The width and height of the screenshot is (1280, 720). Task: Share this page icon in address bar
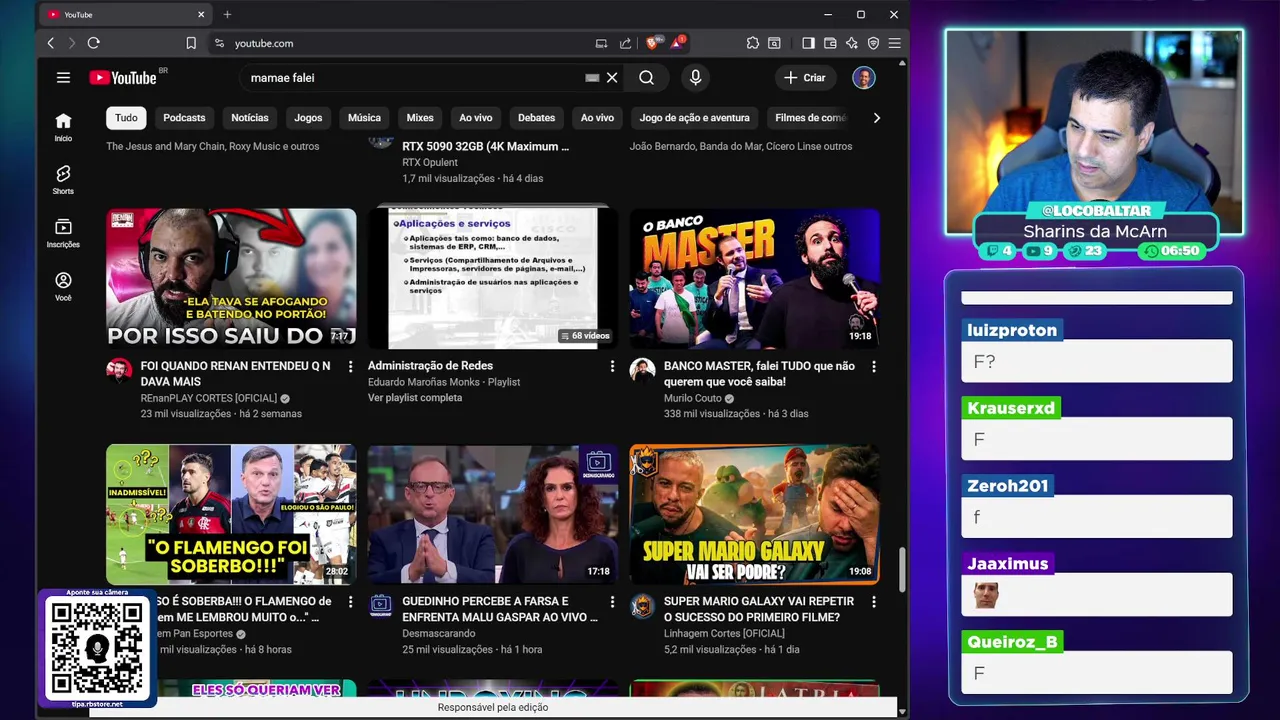coord(625,43)
